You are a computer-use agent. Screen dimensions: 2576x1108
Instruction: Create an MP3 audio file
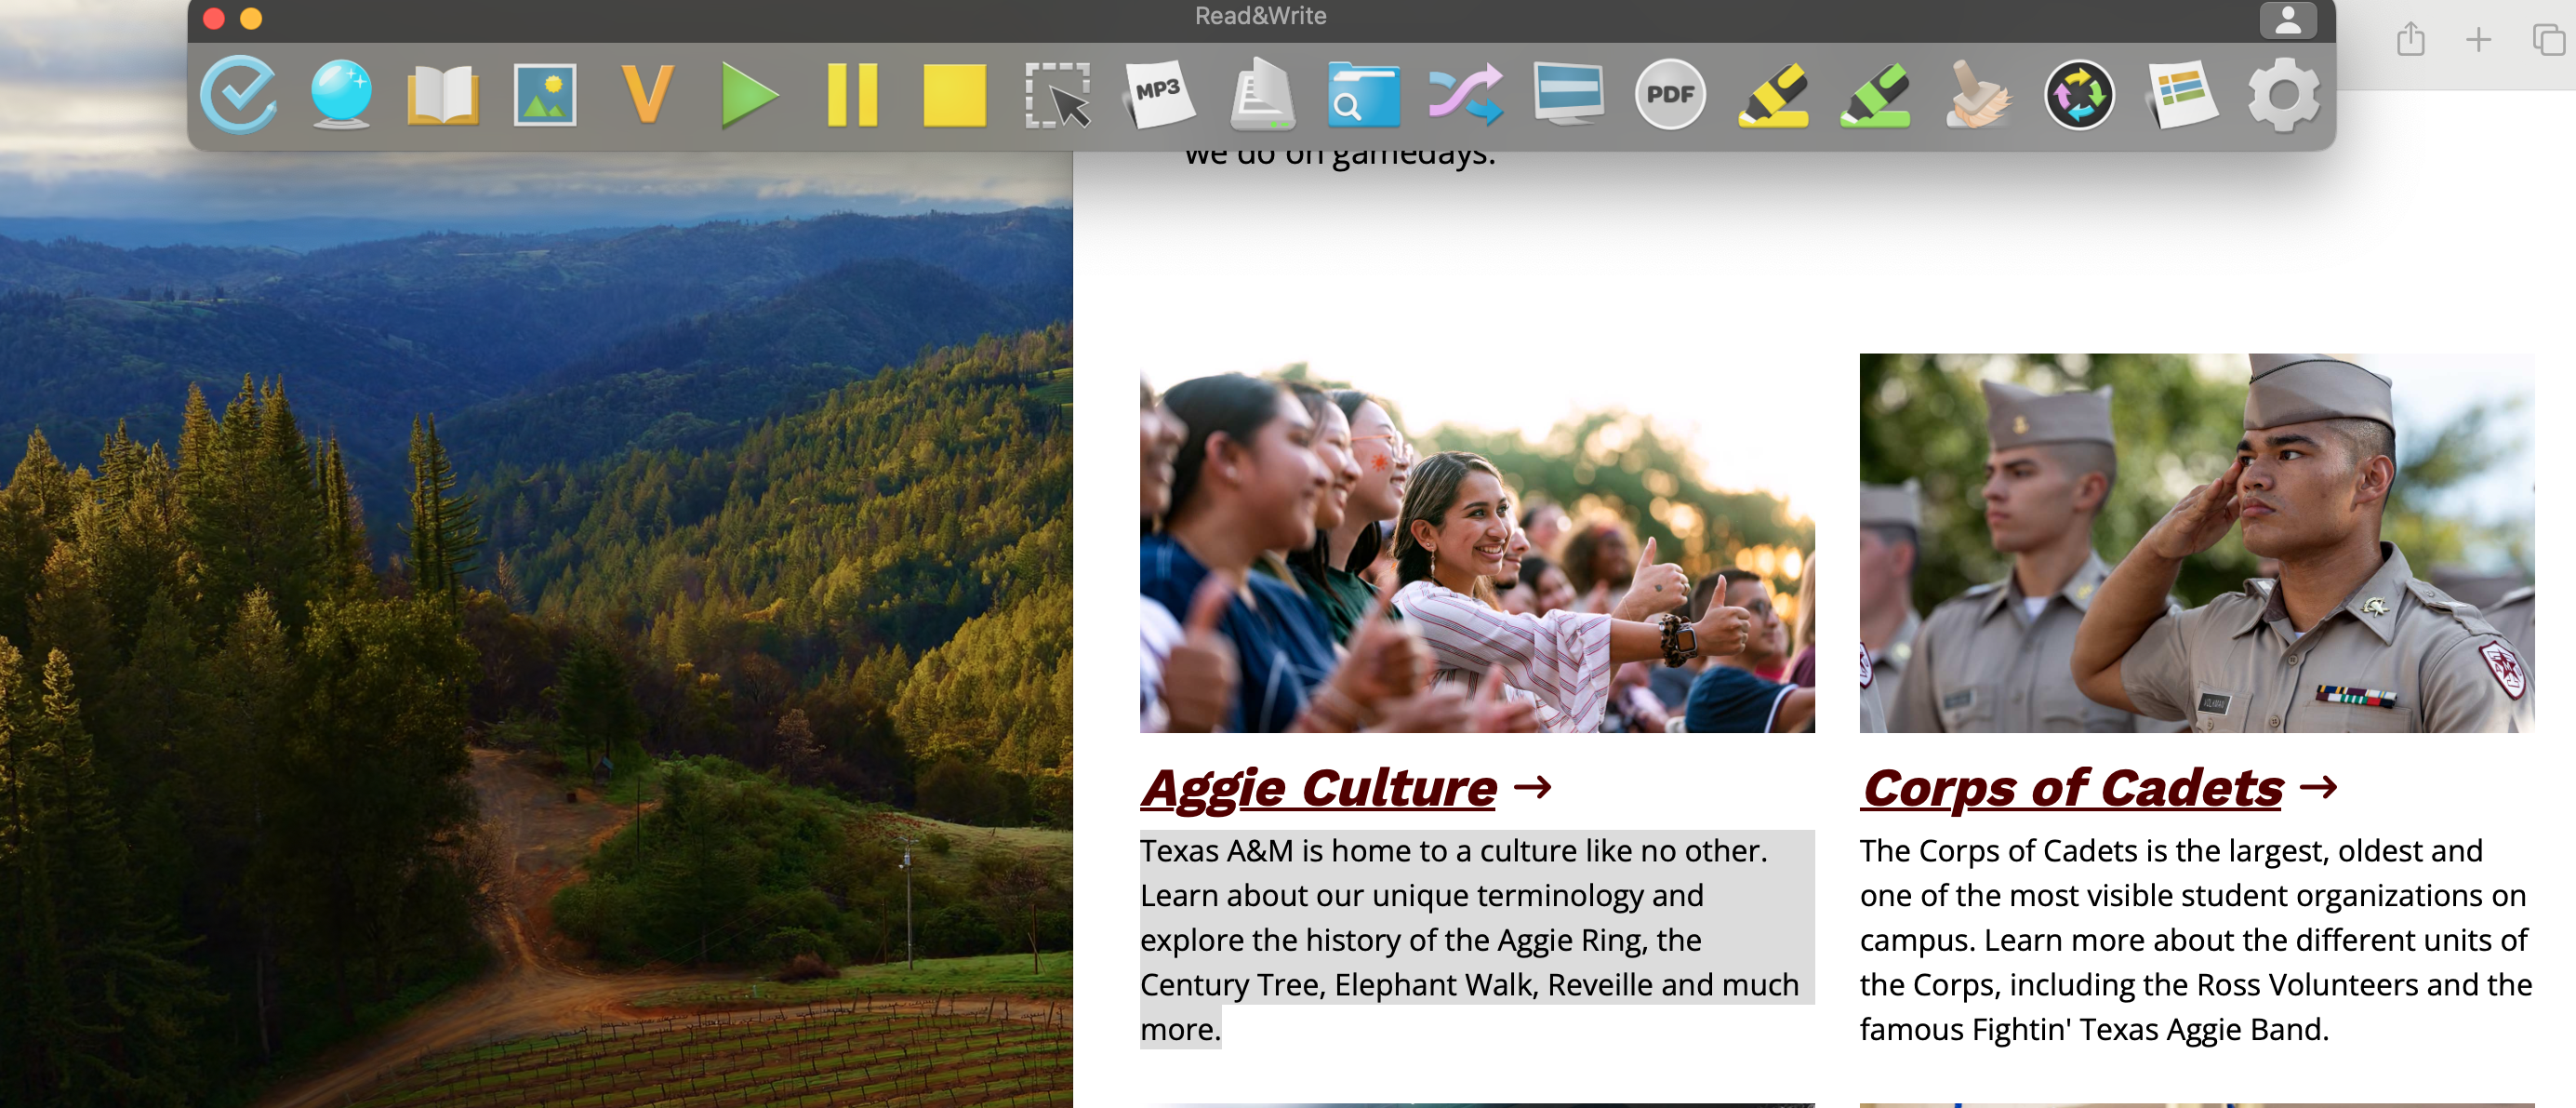point(1160,95)
